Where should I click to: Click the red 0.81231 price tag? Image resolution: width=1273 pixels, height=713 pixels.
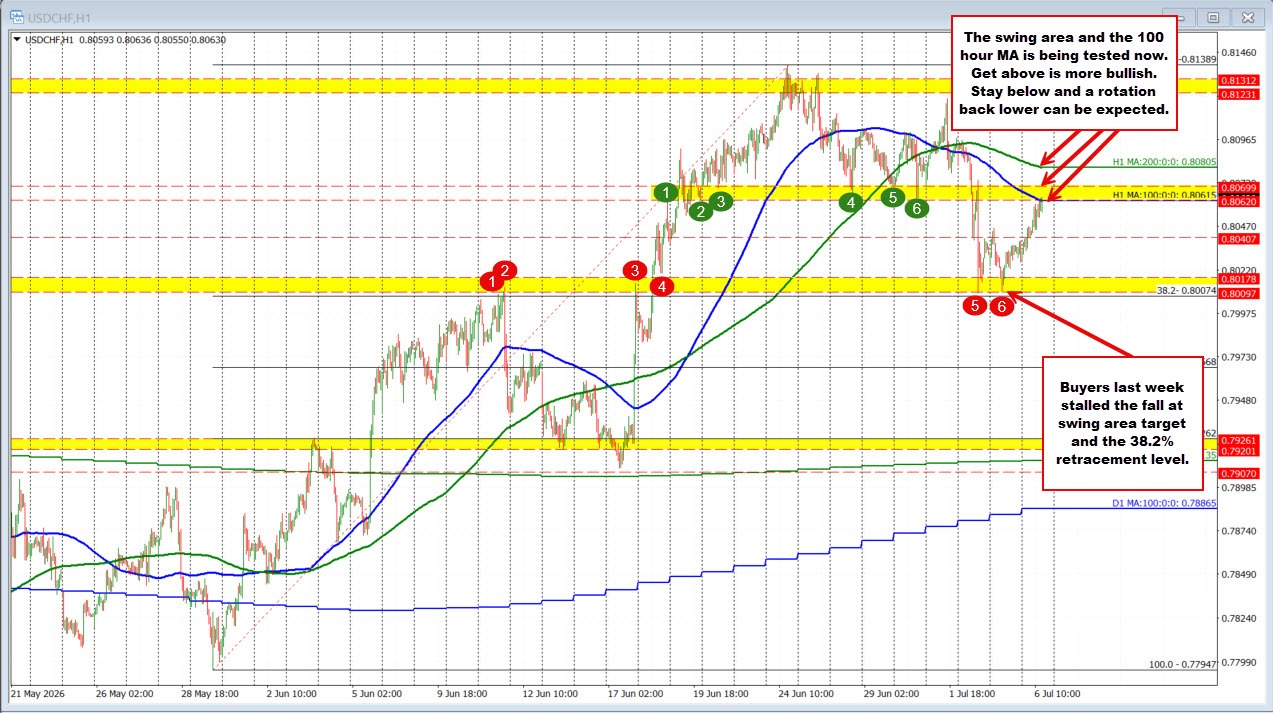tap(1238, 92)
